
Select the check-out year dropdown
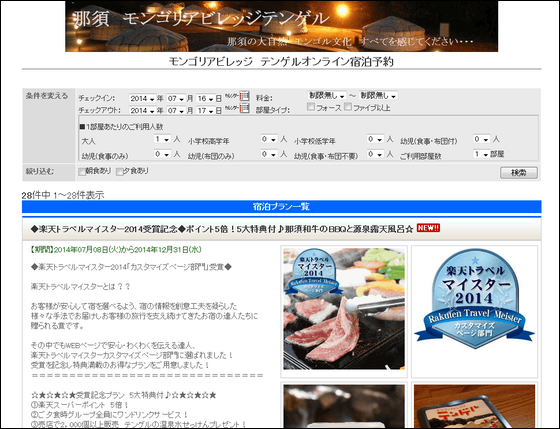tap(142, 111)
